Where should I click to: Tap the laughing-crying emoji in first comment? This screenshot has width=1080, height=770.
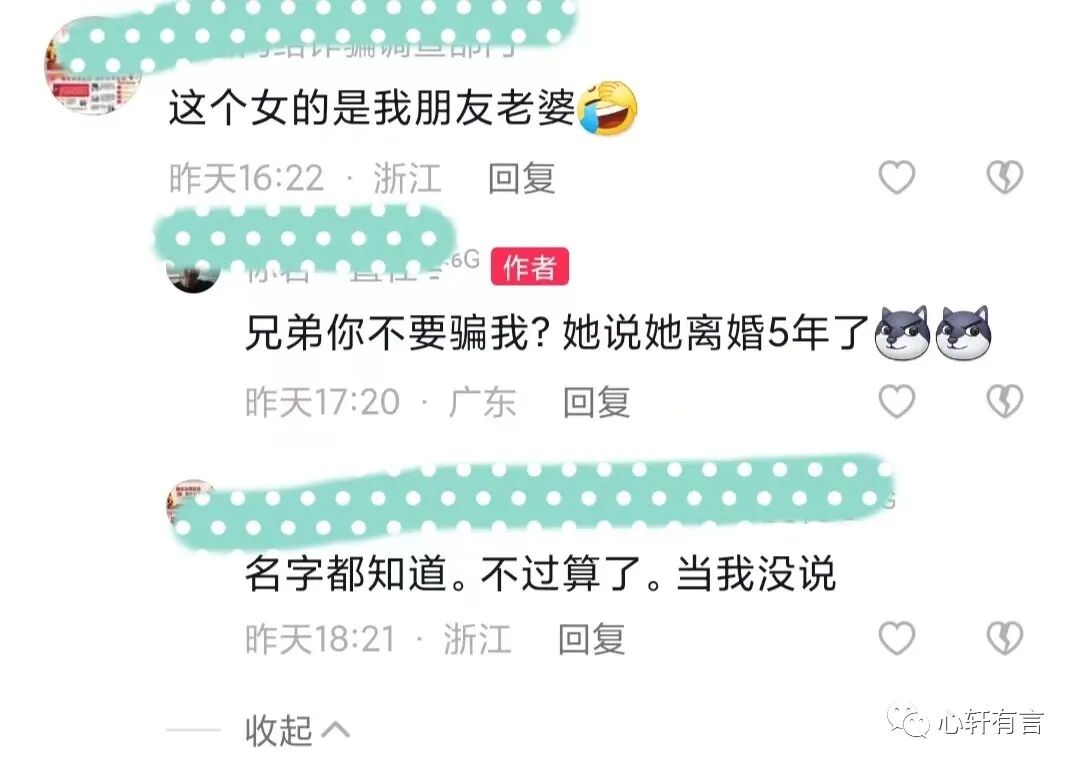[x=608, y=107]
